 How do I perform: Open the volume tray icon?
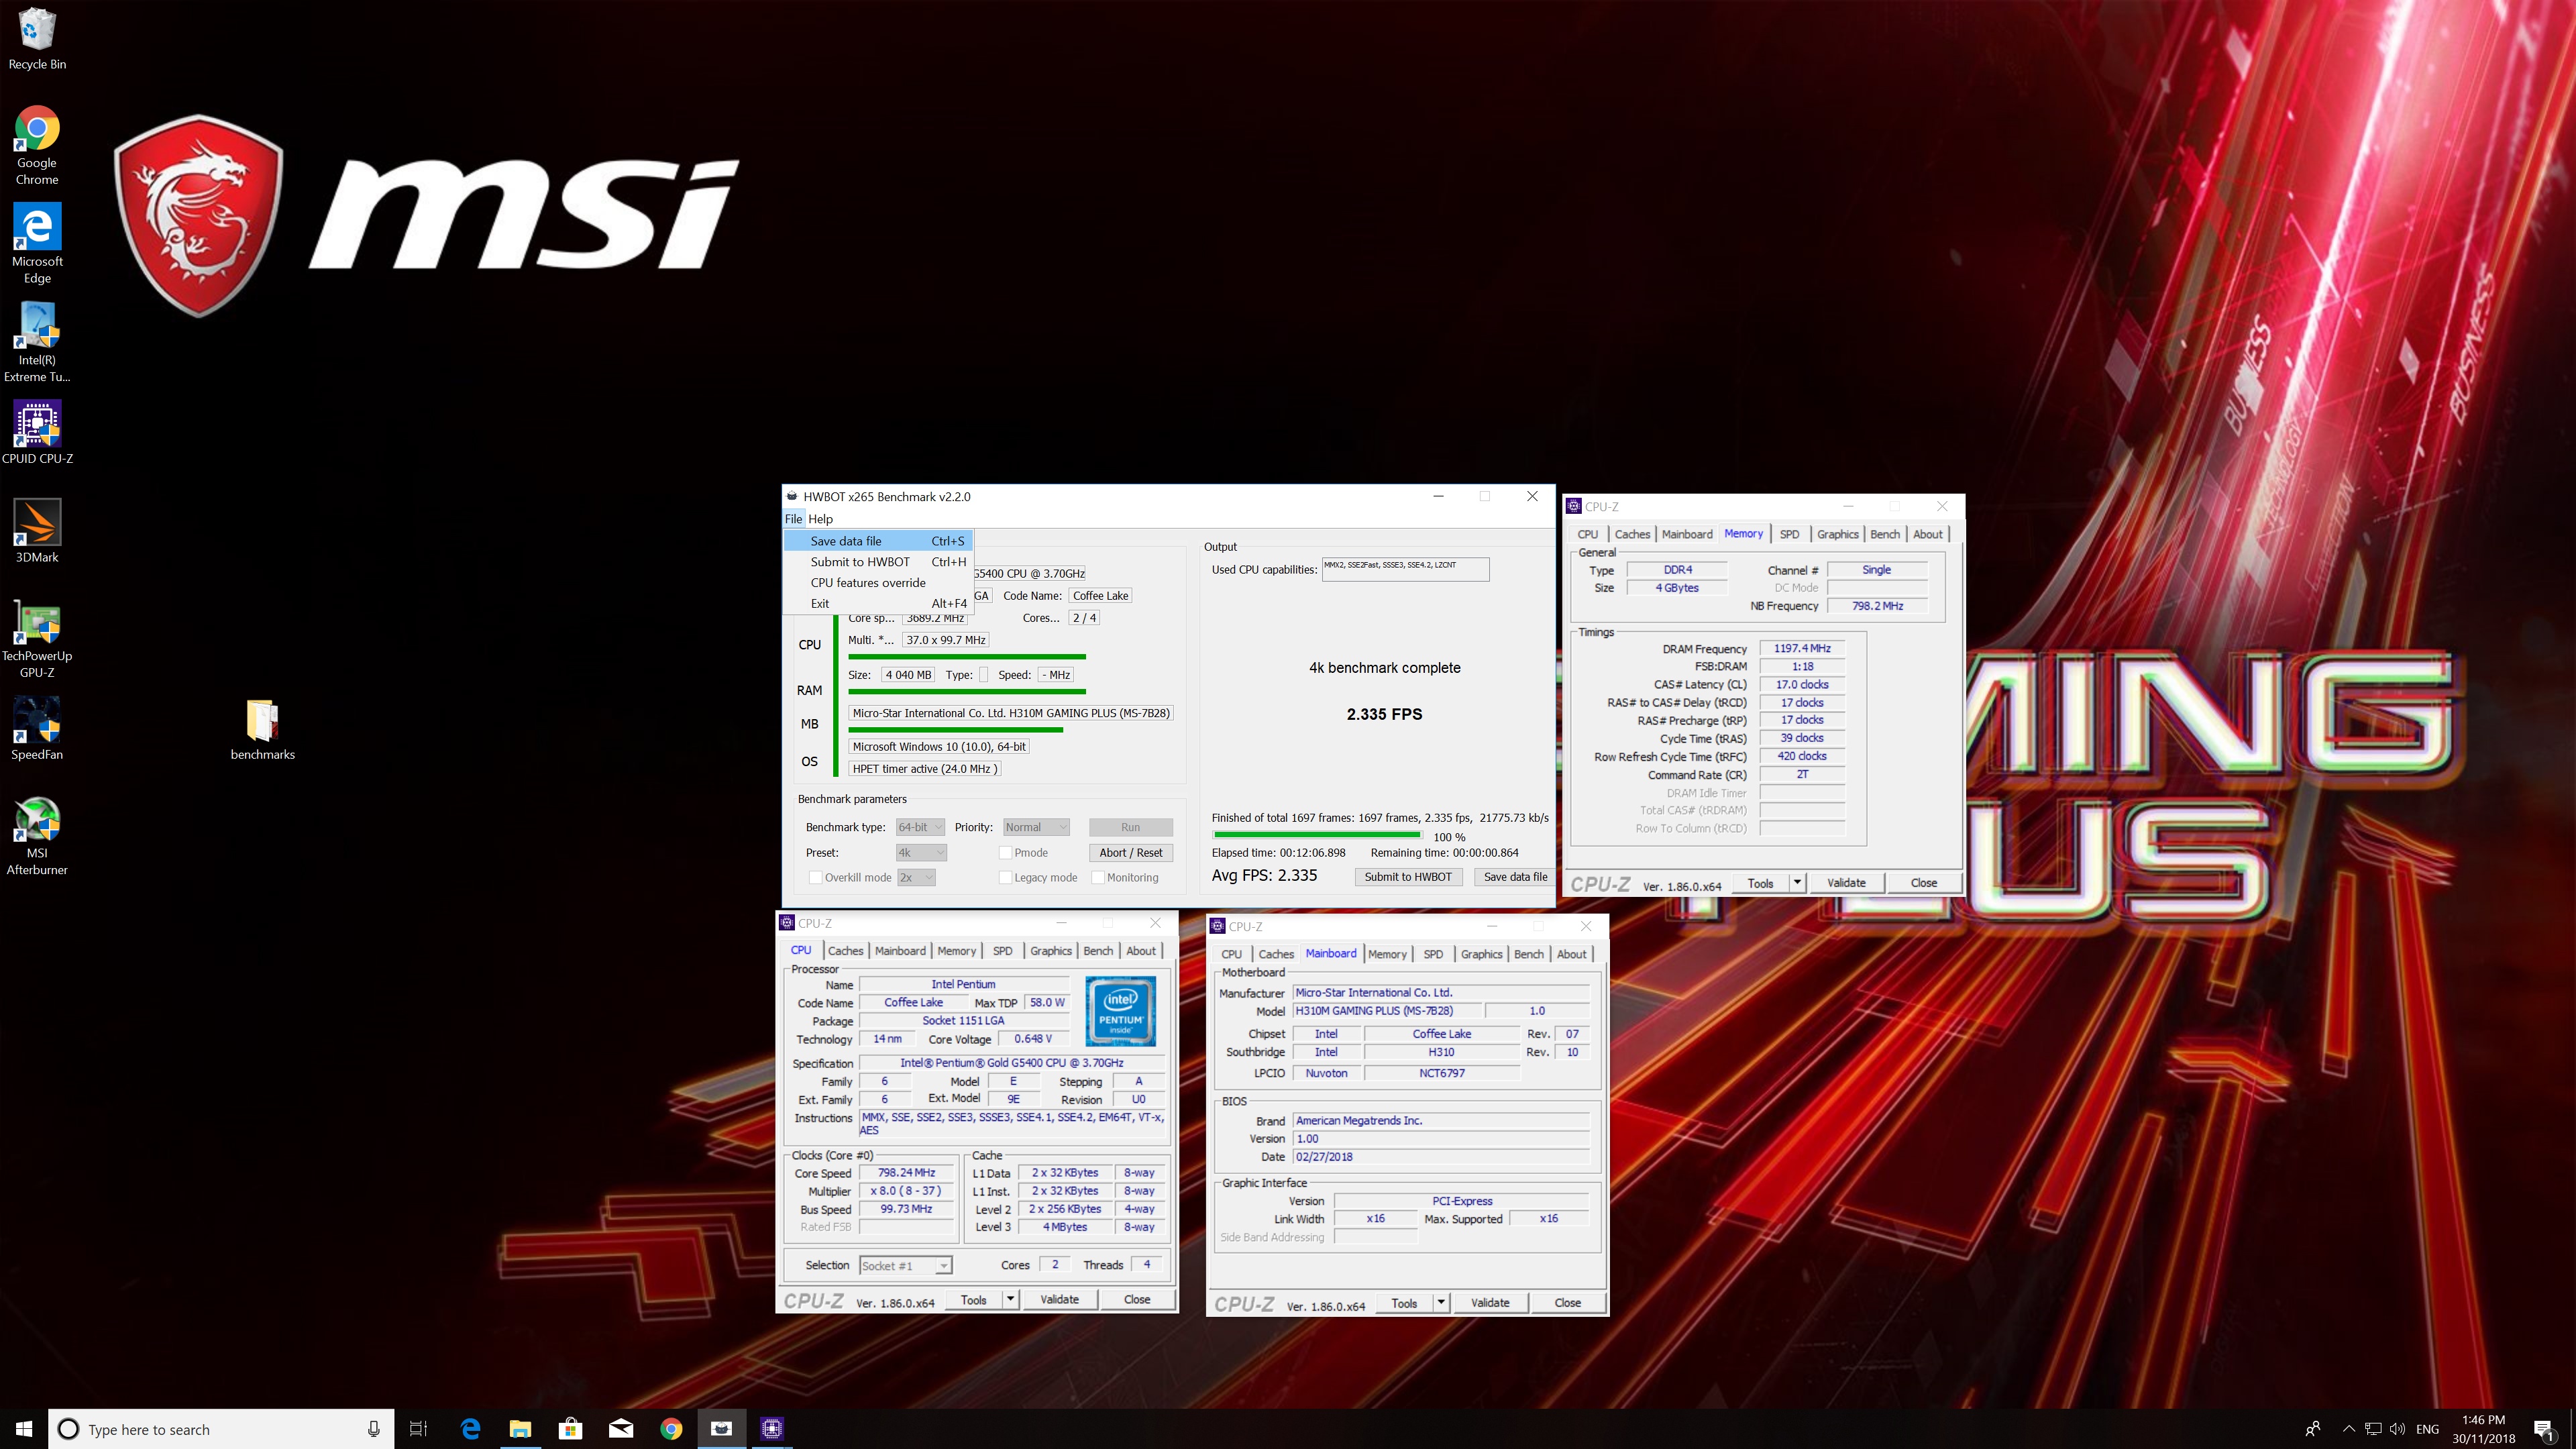[x=2397, y=1429]
